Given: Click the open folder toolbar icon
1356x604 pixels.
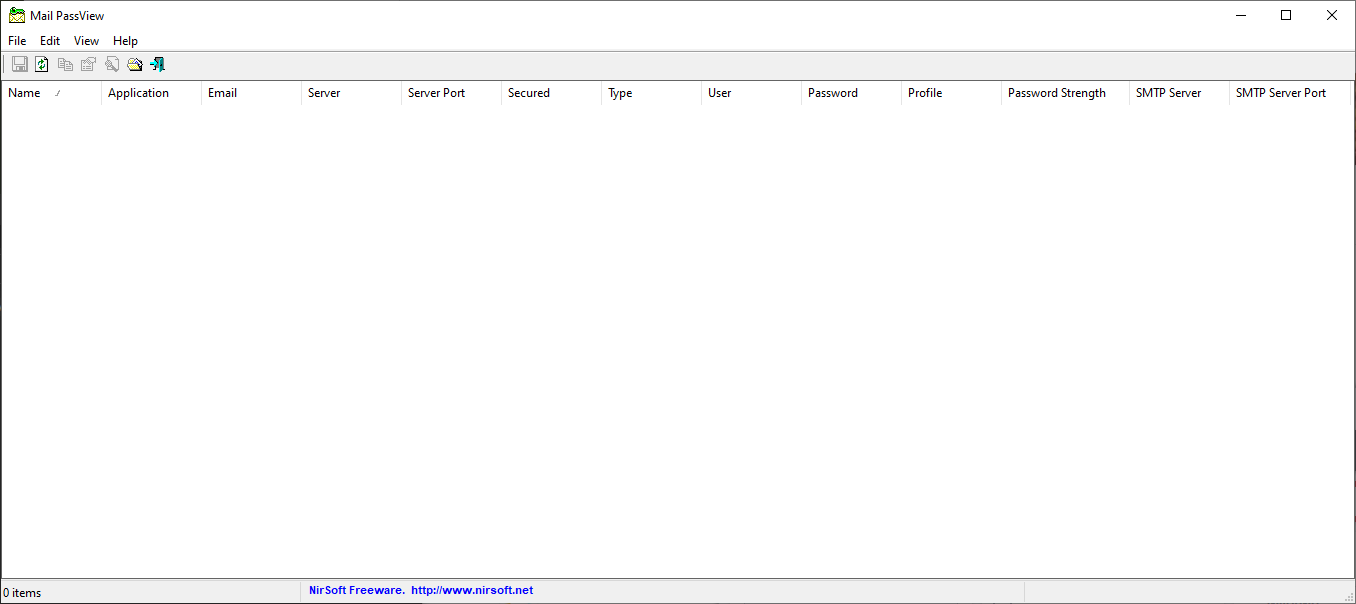Looking at the screenshot, I should (x=134, y=65).
